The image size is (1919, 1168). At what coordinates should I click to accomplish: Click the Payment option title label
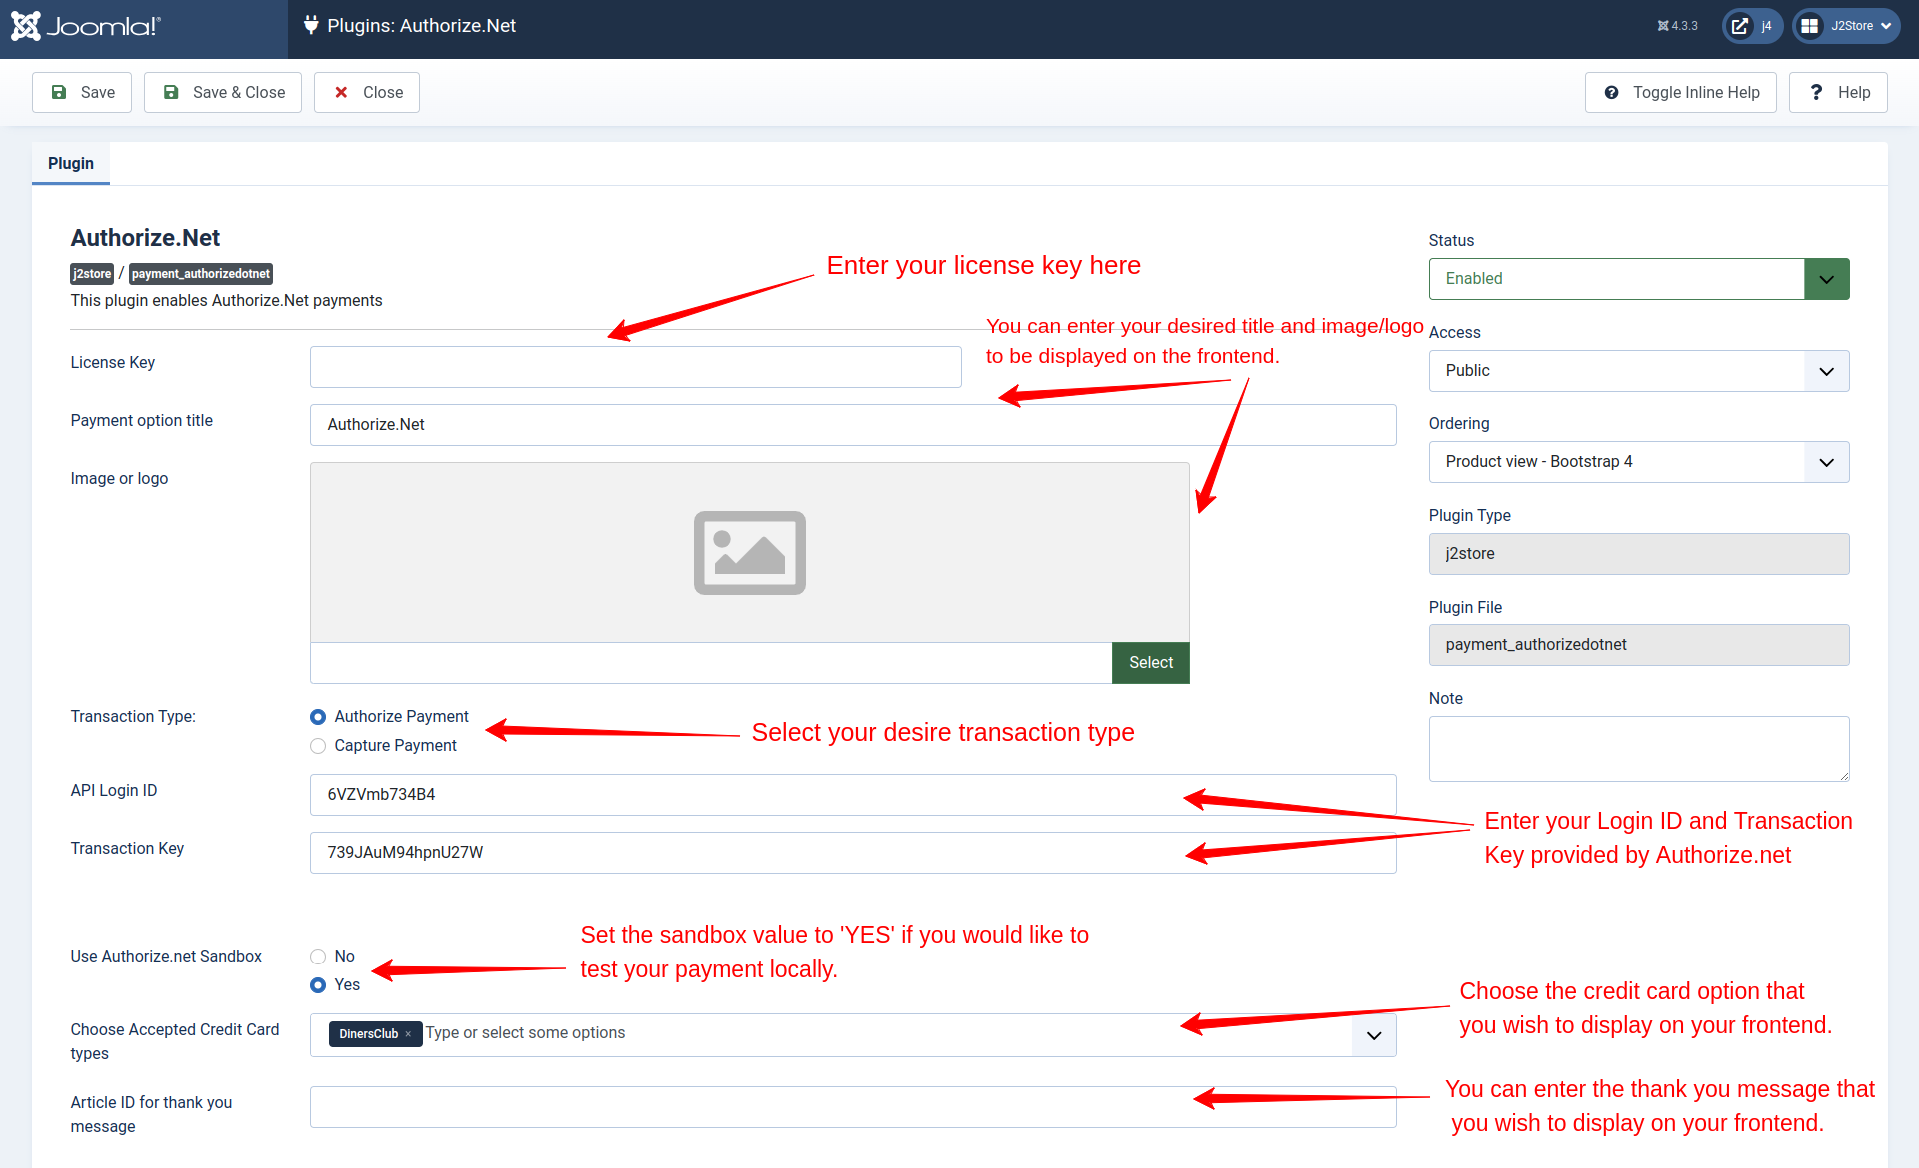click(x=142, y=421)
